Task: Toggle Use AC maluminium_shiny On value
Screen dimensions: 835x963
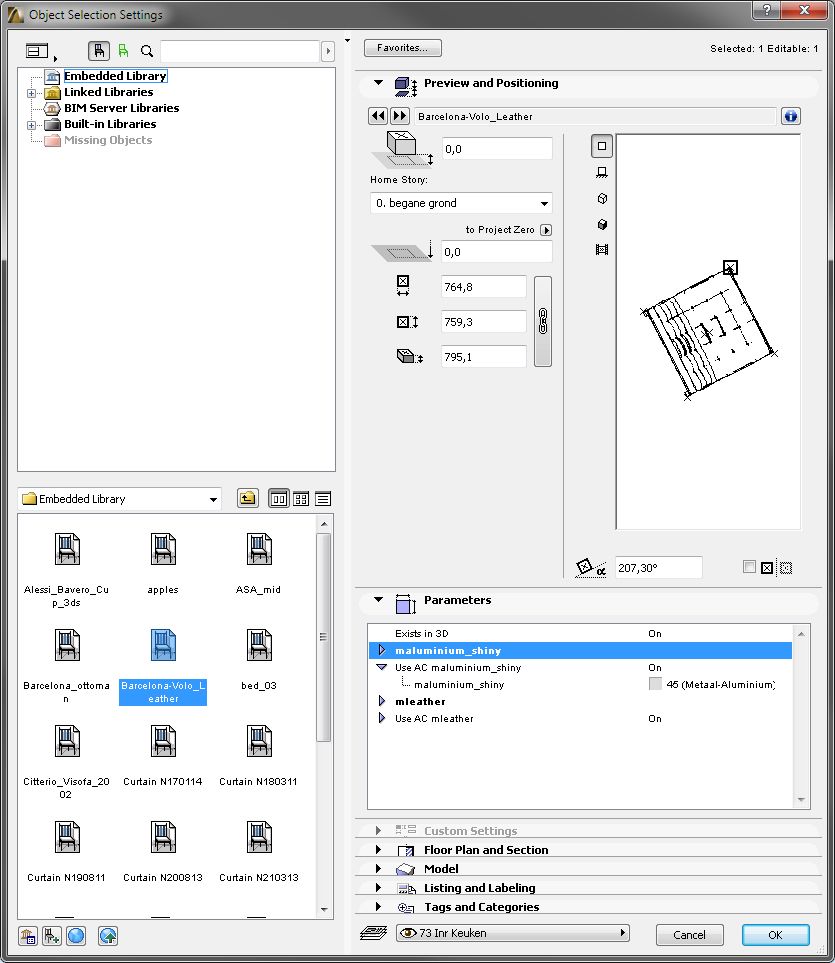Action: 655,667
